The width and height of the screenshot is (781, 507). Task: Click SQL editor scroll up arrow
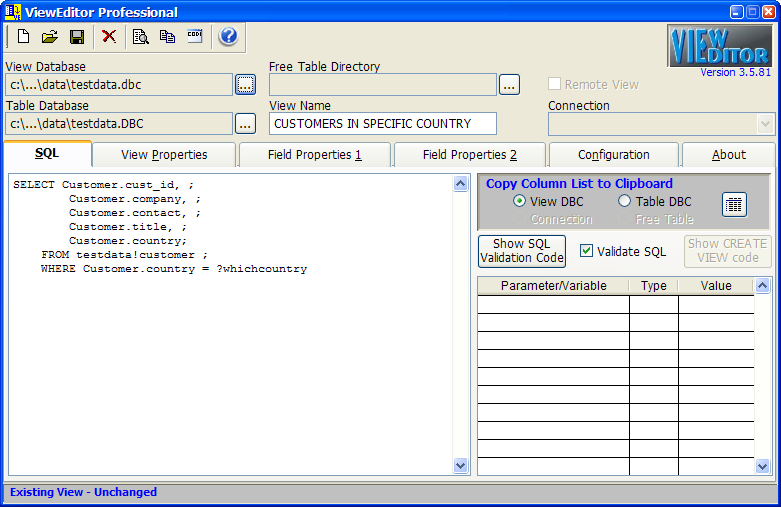461,184
